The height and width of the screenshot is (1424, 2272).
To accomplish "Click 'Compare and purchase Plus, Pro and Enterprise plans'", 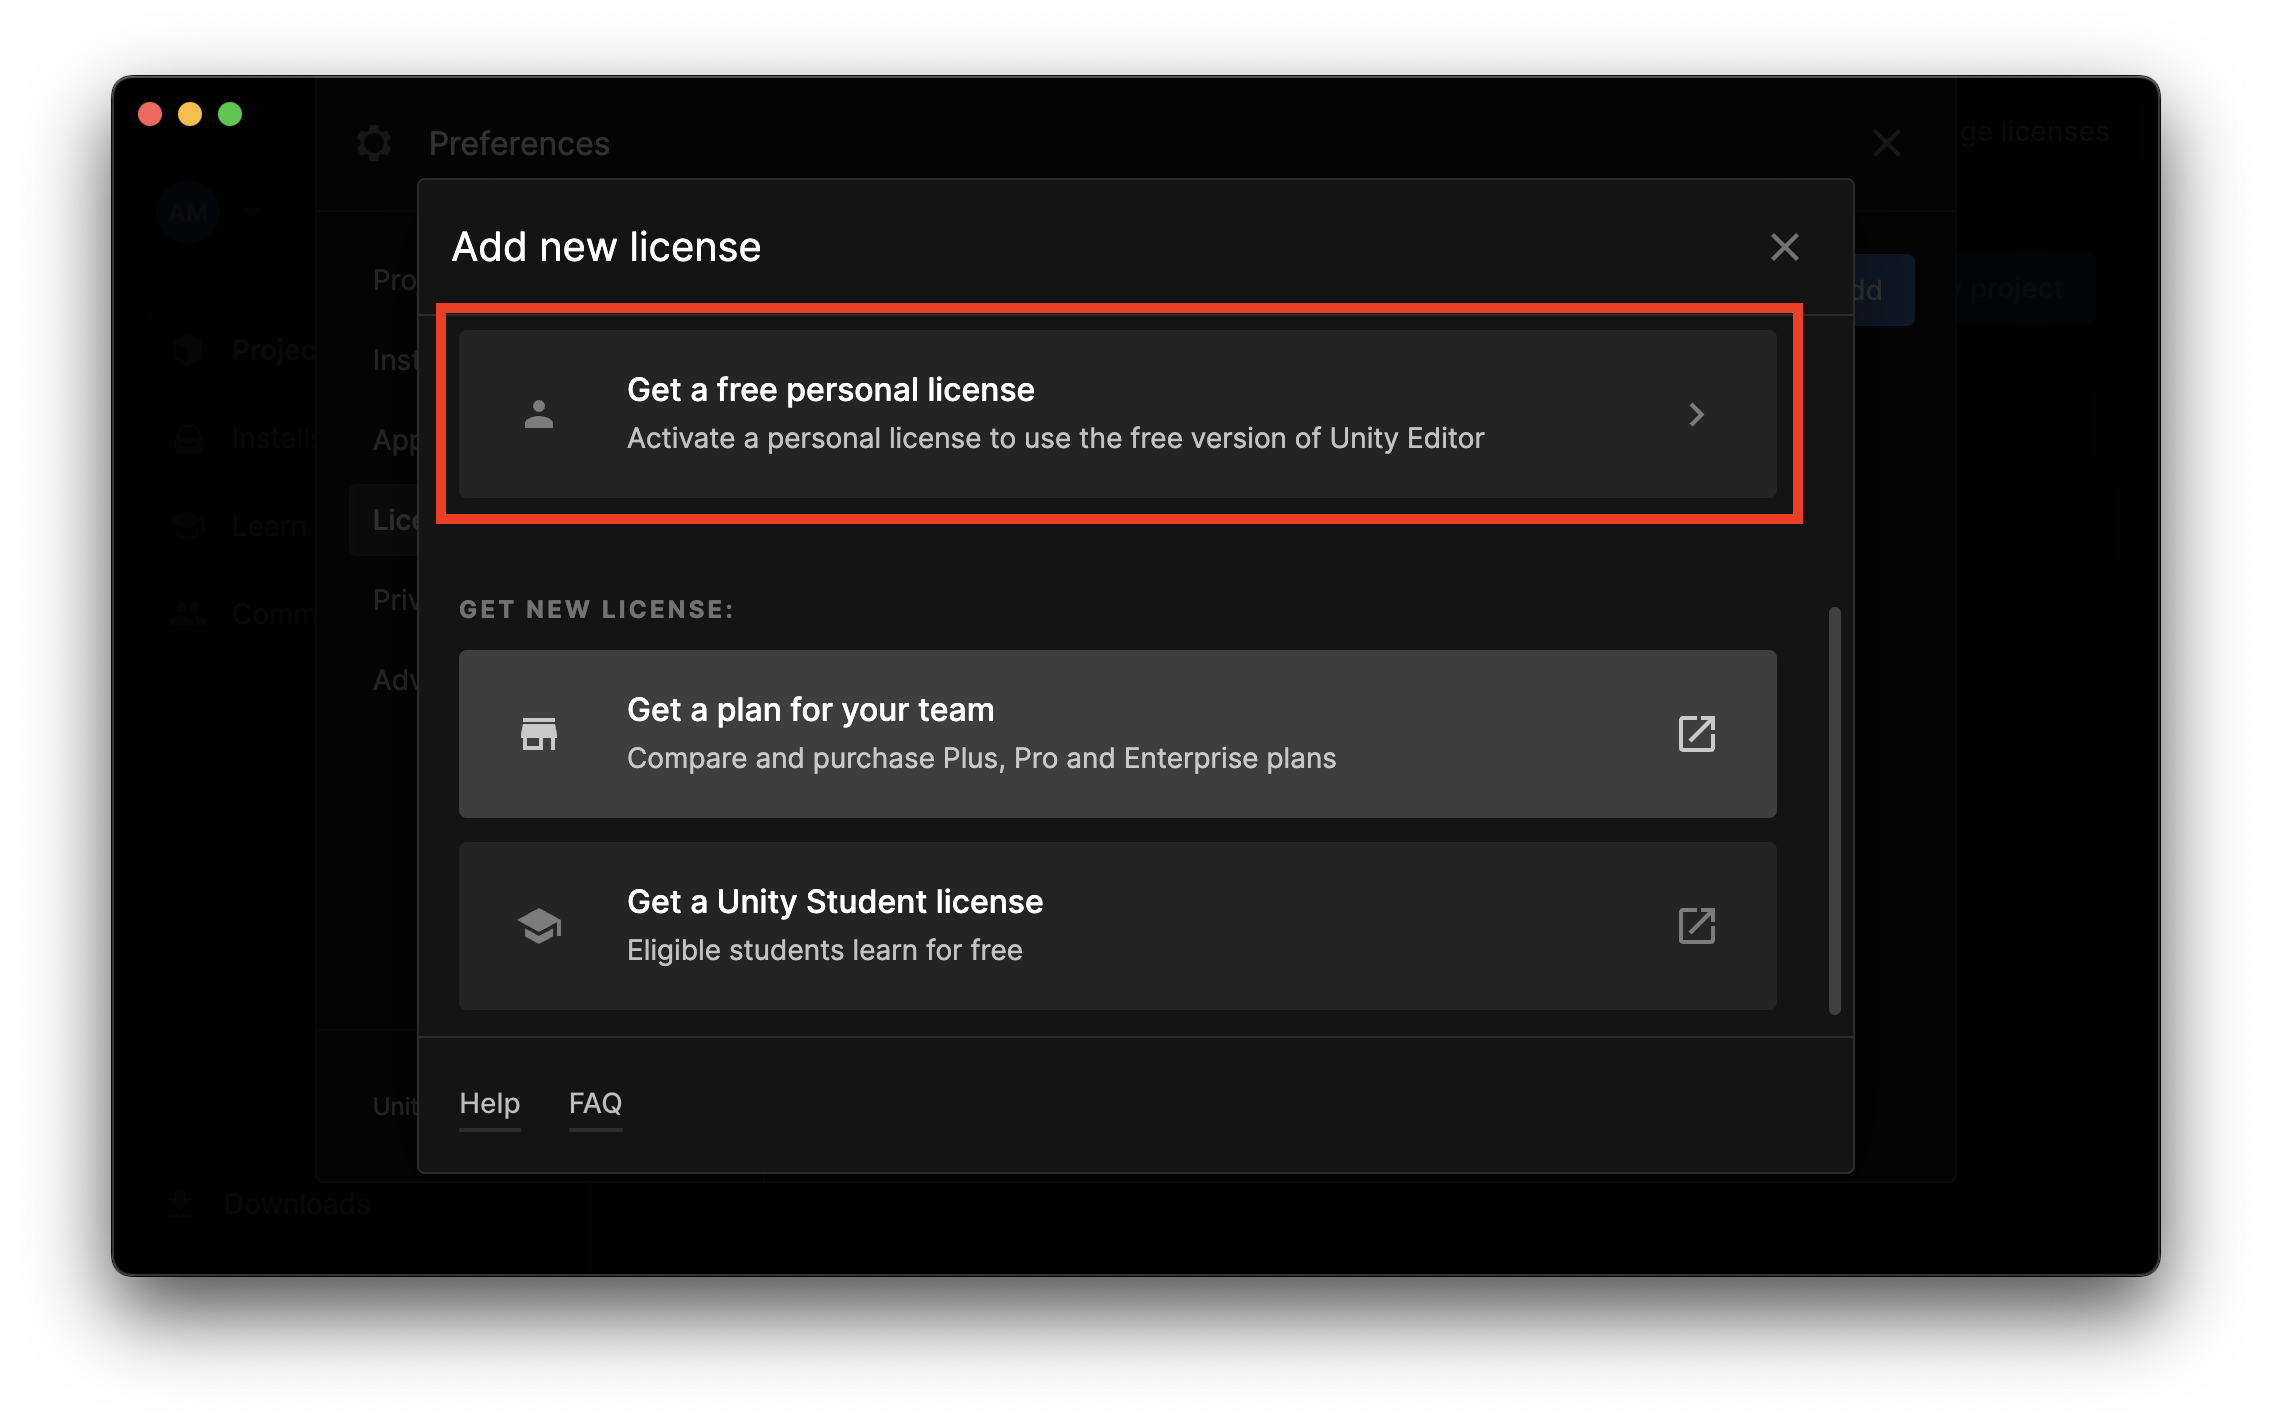I will (x=981, y=758).
